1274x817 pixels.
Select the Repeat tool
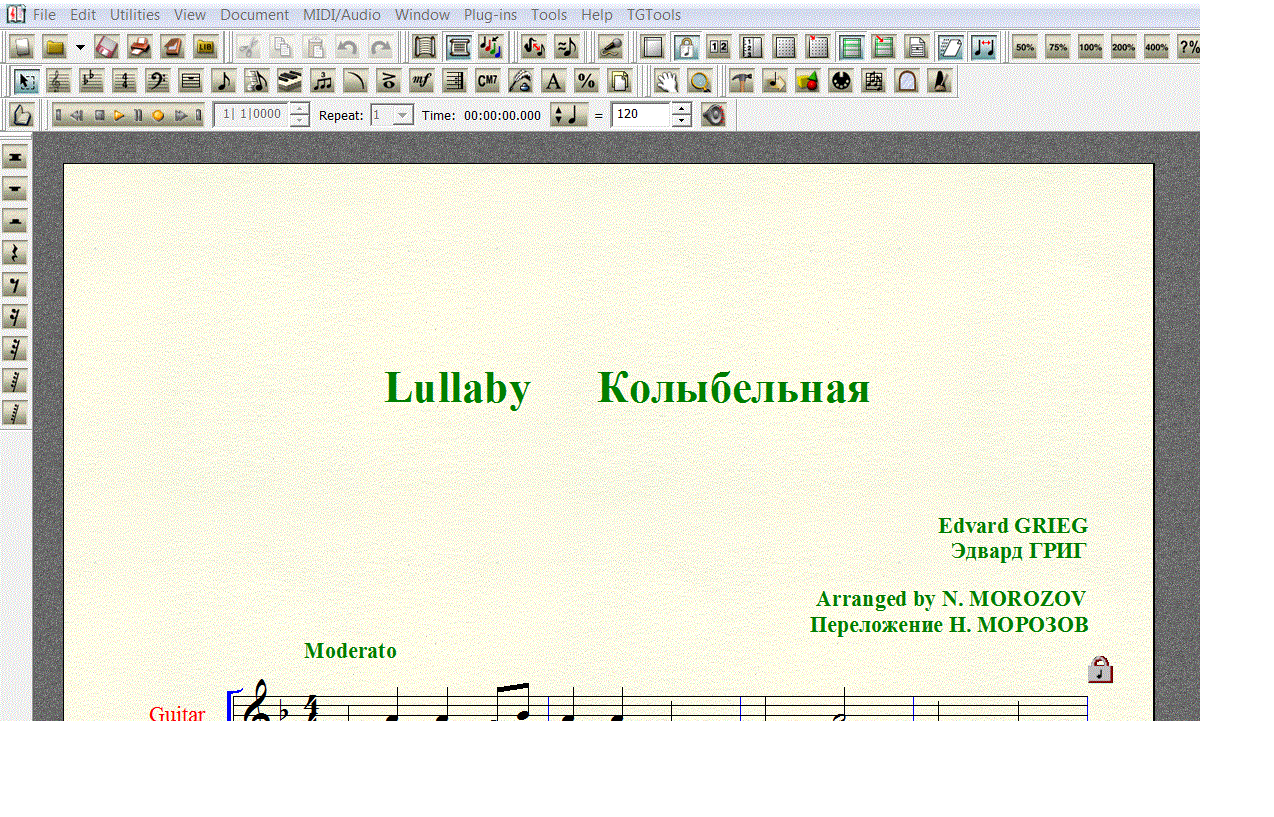[454, 81]
